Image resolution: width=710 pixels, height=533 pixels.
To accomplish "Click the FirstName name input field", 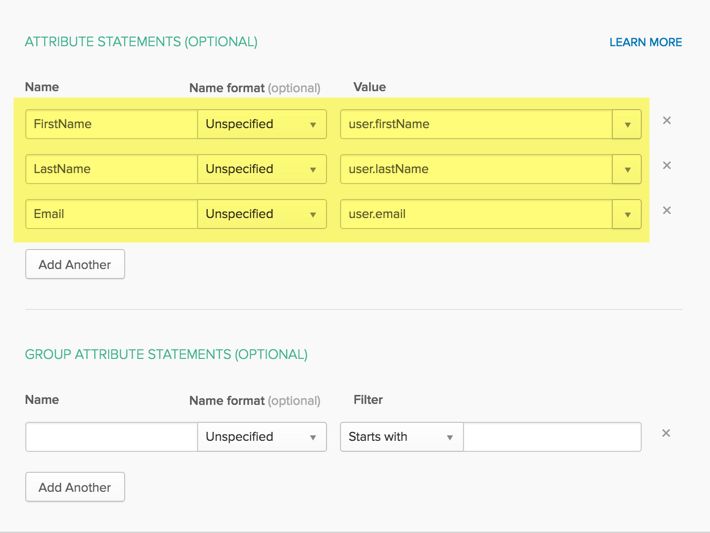I will (x=111, y=124).
